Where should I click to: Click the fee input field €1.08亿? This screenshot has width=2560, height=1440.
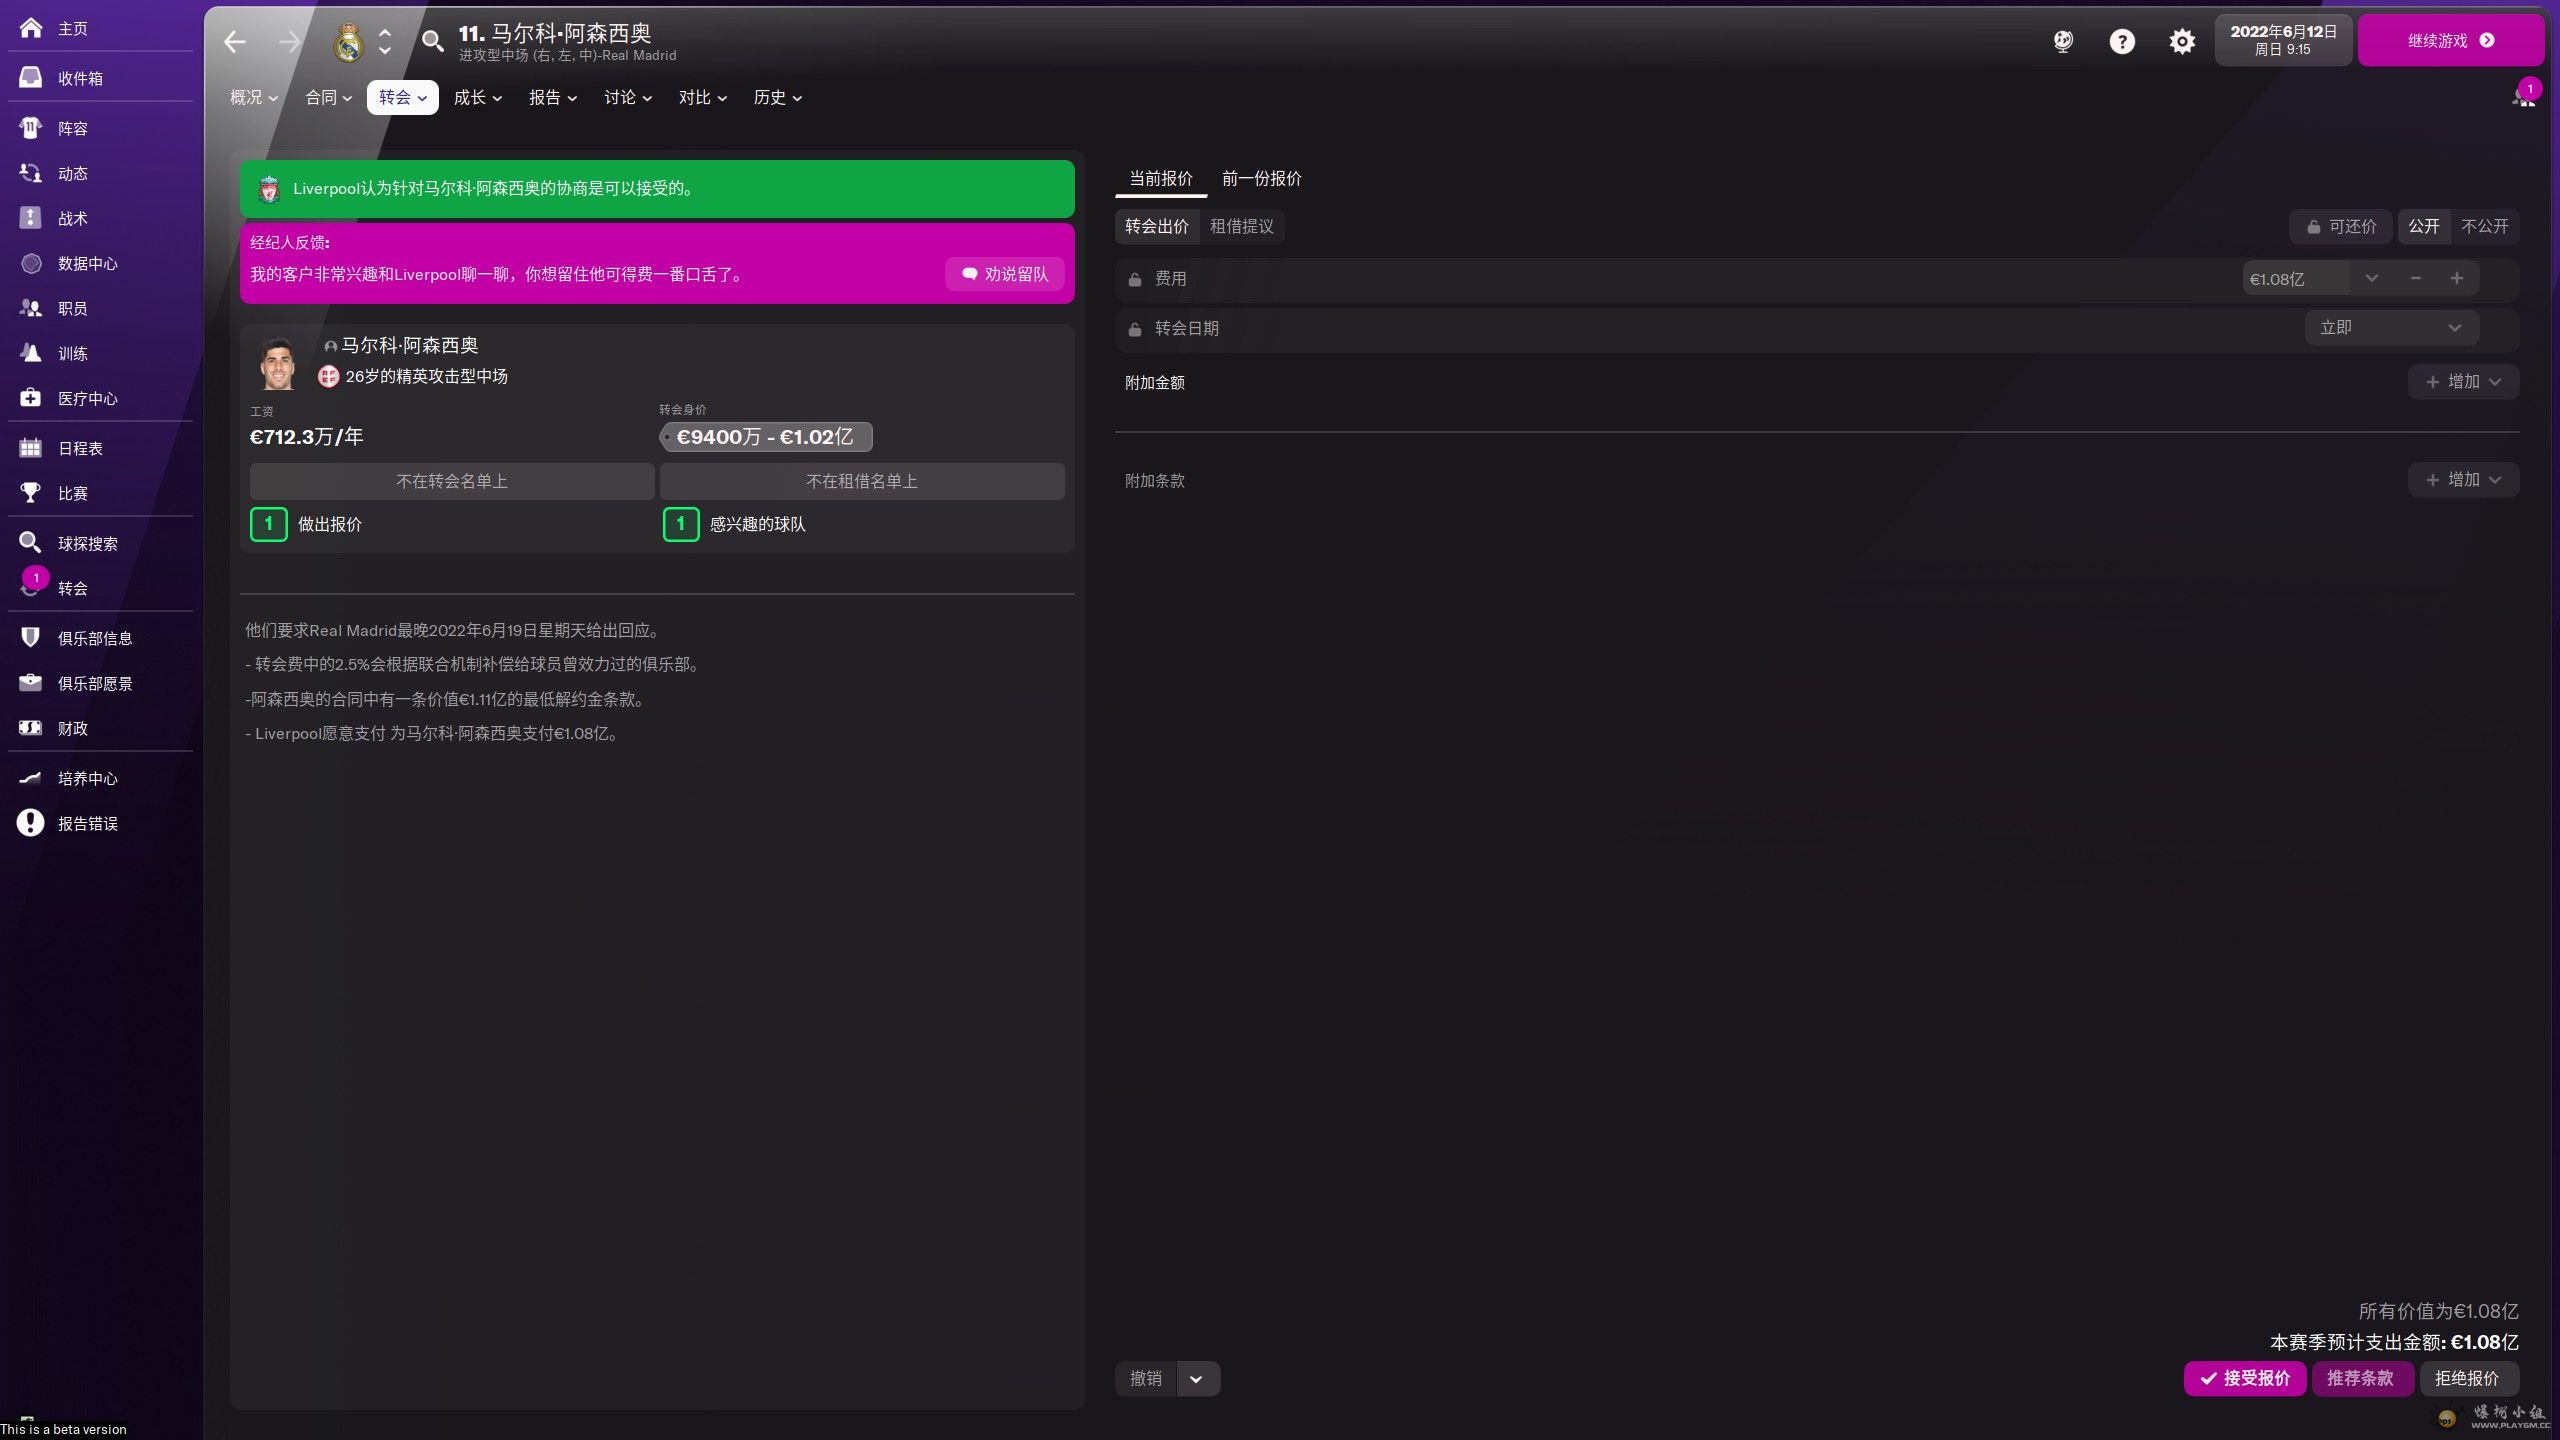click(2296, 279)
